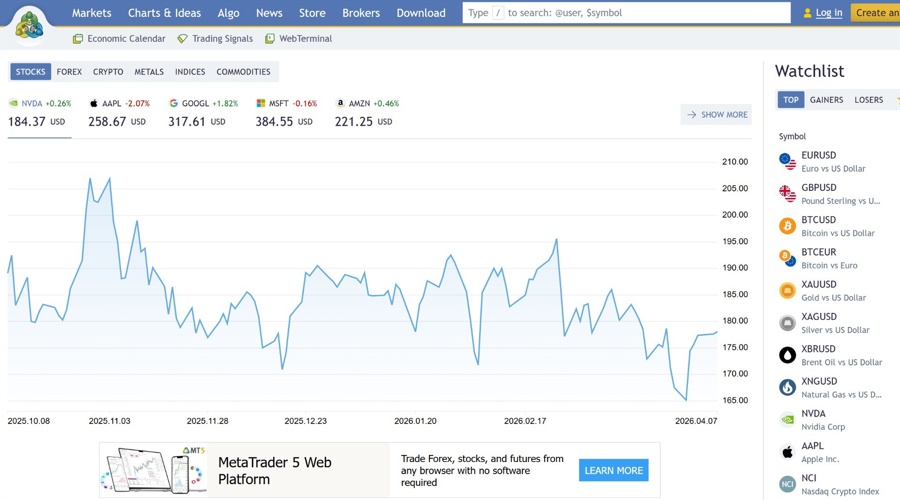Open the Economic Calendar icon link
This screenshot has width=900, height=500.
coord(78,39)
